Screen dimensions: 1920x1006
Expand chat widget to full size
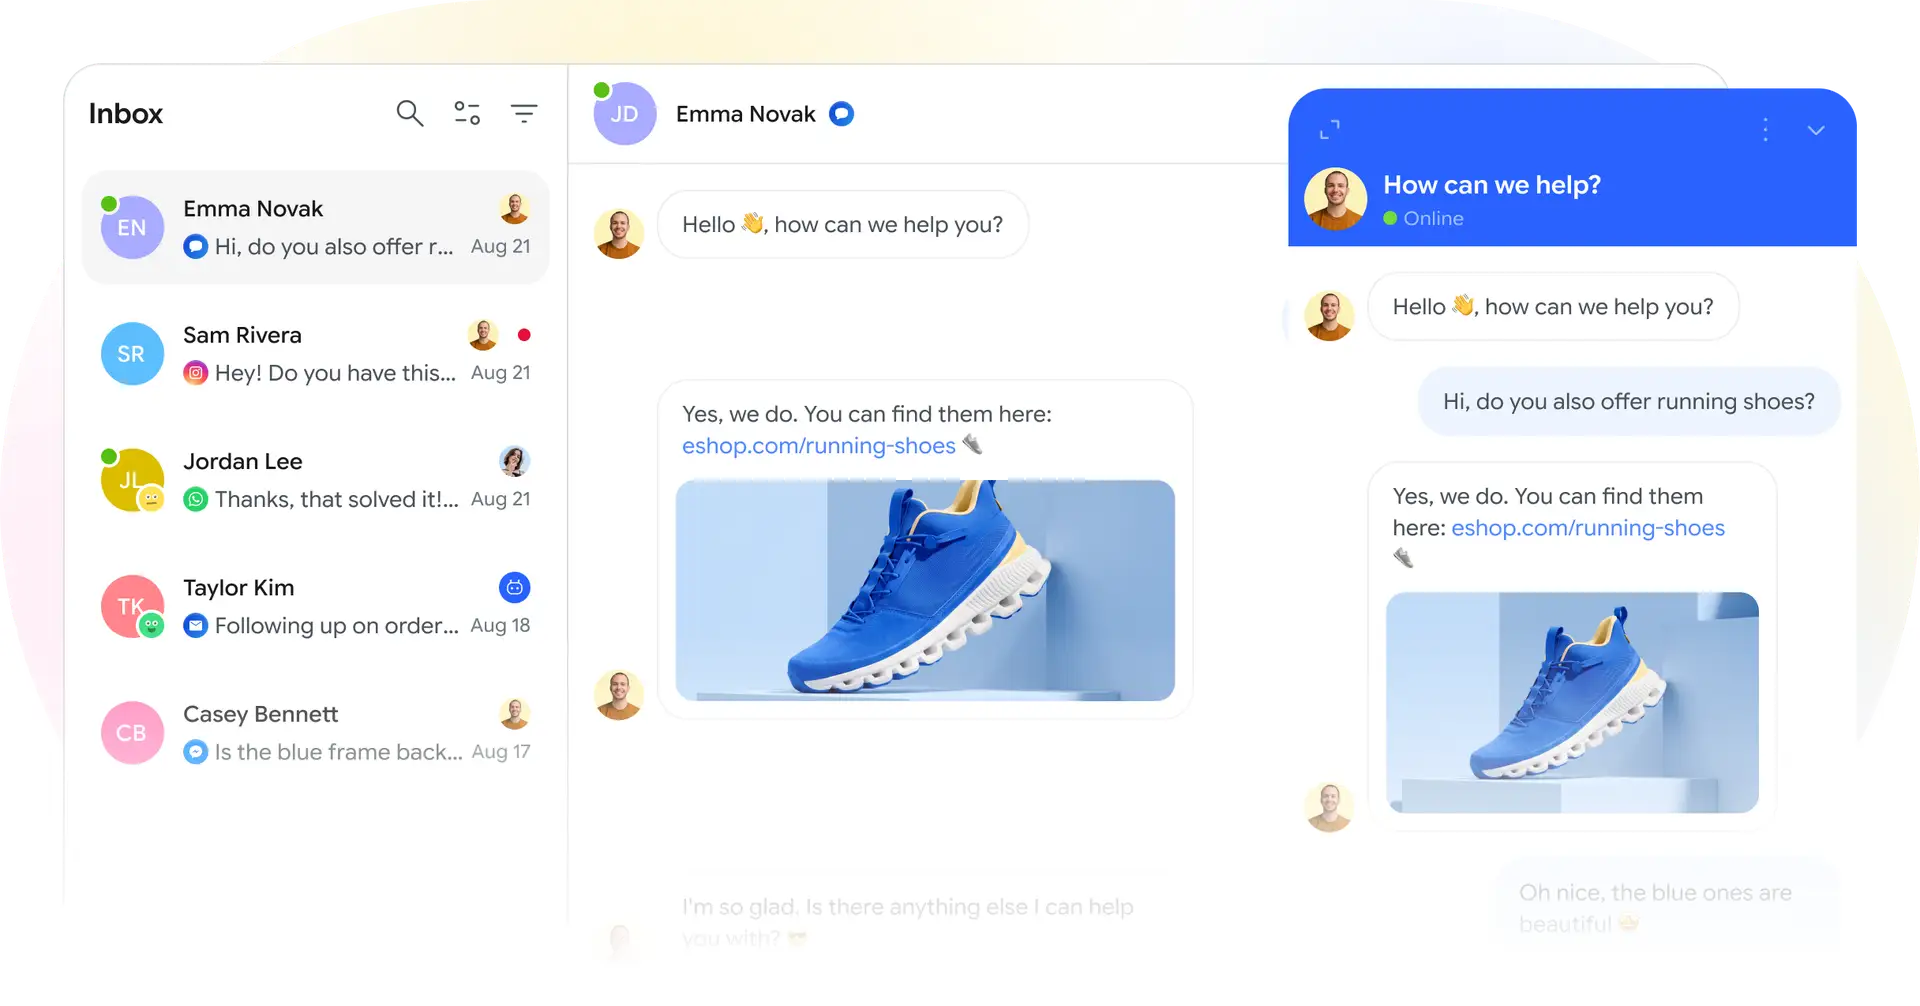(x=1329, y=129)
